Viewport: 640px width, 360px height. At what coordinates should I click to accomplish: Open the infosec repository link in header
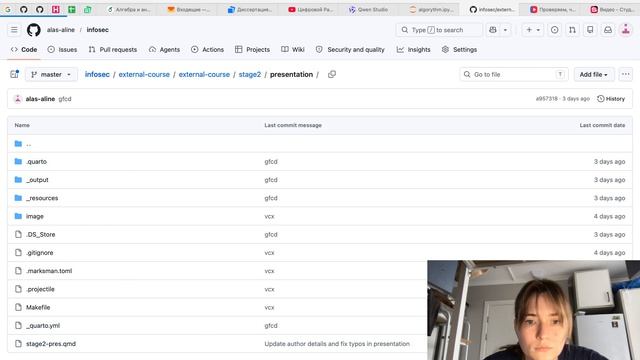pos(98,30)
